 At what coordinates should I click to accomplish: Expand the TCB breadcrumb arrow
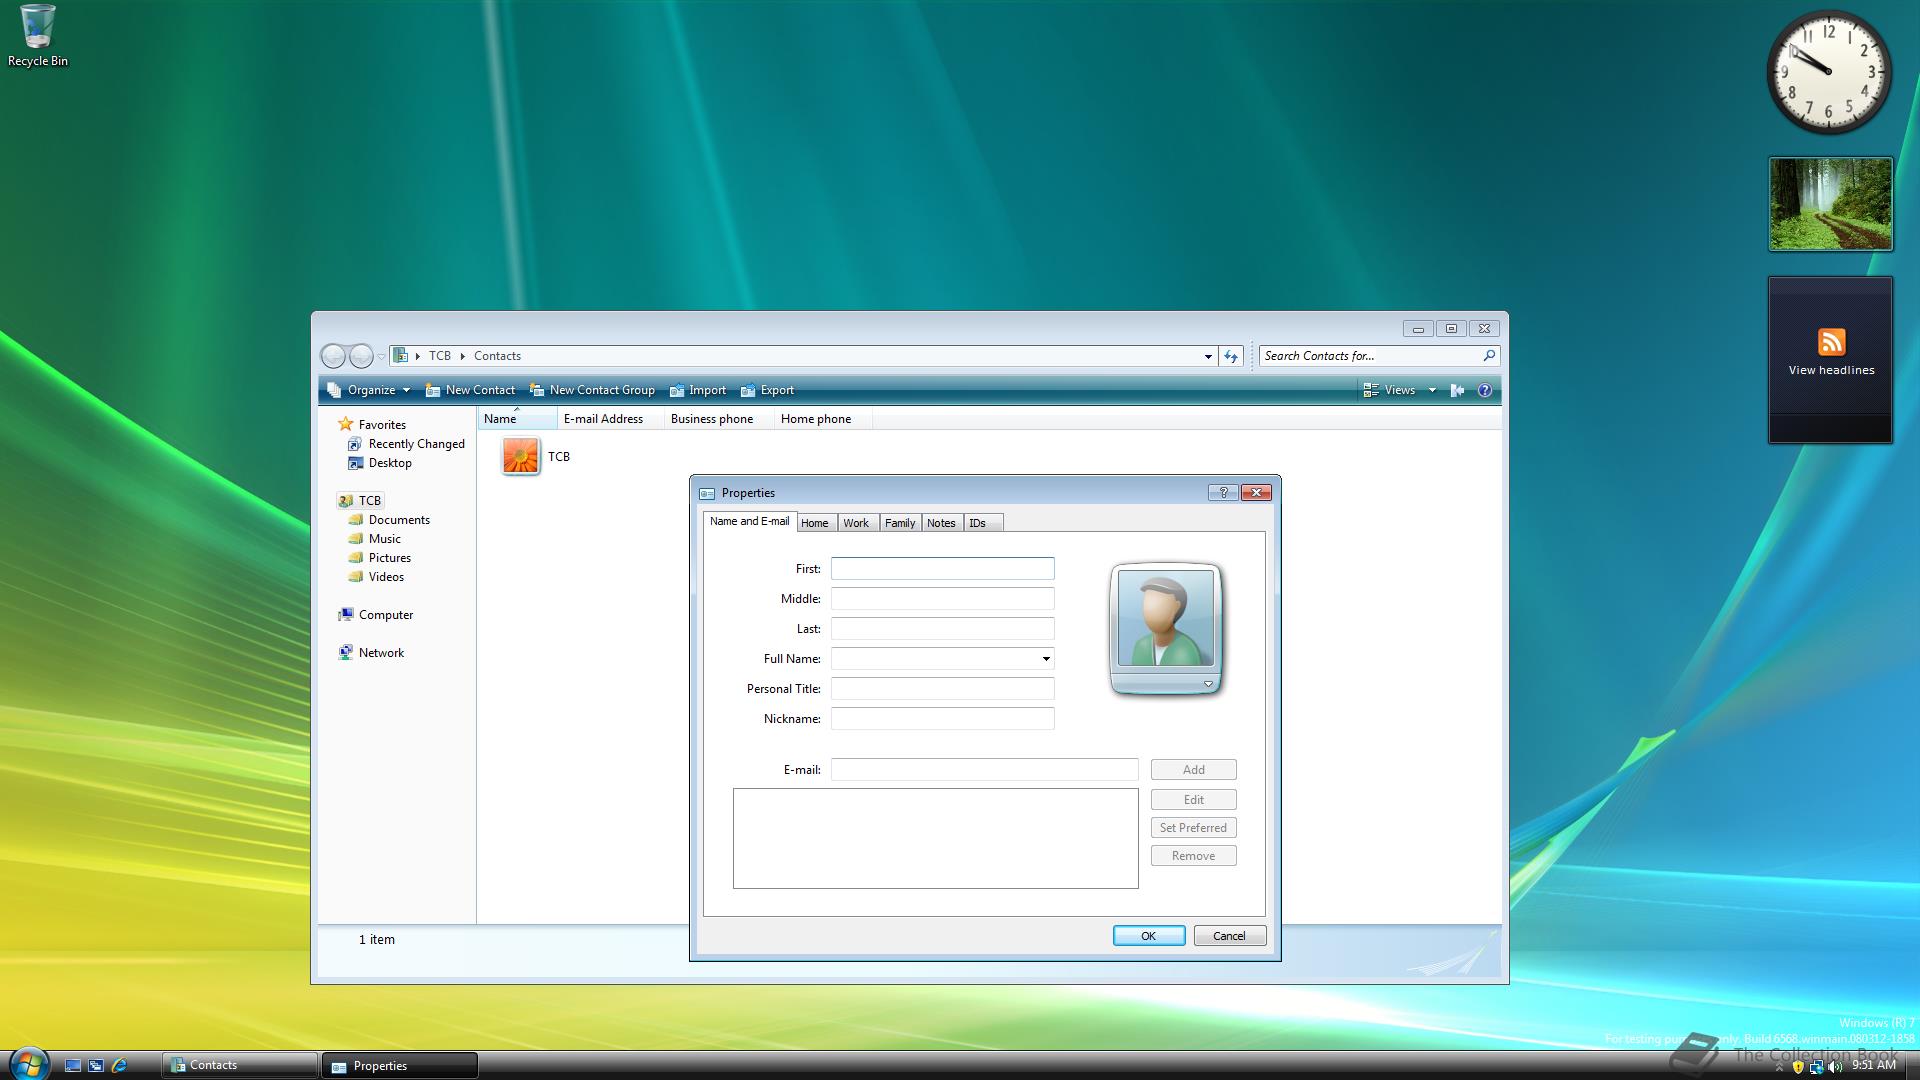[x=463, y=356]
